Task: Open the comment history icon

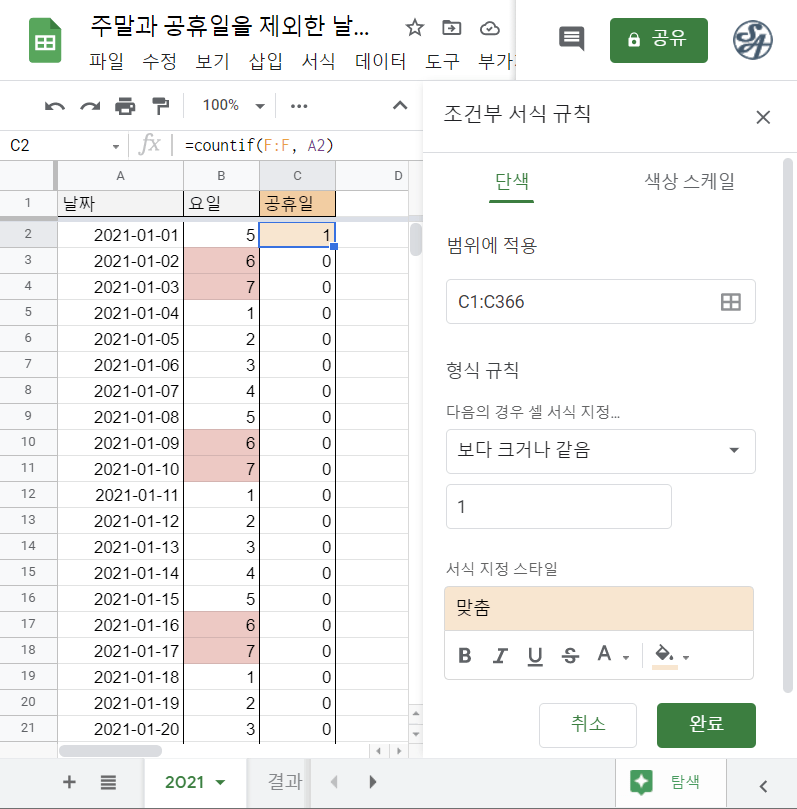Action: tap(571, 39)
